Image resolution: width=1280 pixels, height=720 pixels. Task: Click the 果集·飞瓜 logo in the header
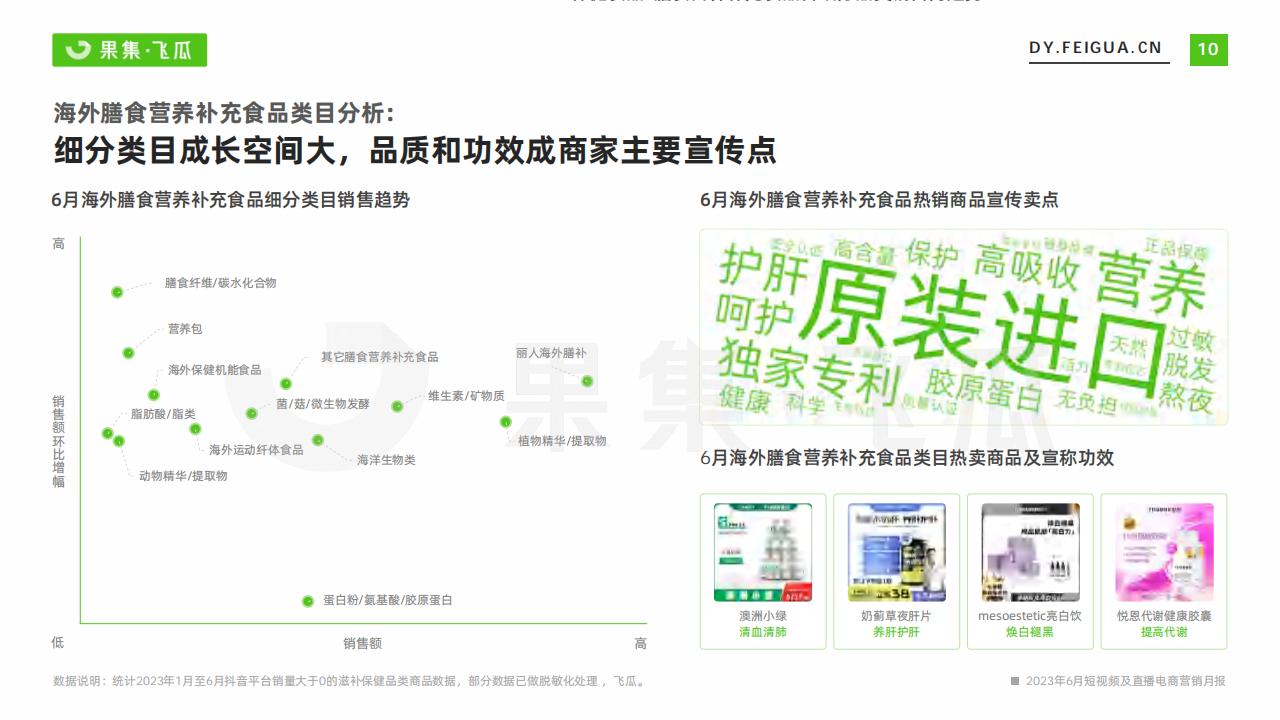tap(129, 50)
